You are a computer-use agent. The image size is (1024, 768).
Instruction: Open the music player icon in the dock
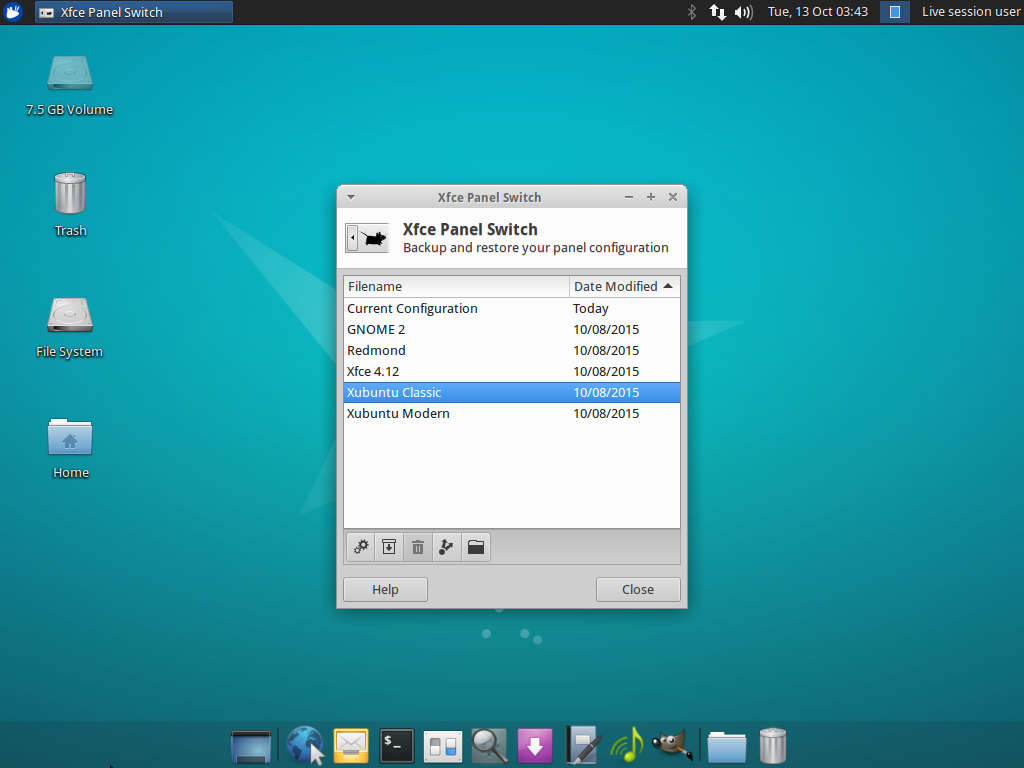pyautogui.click(x=627, y=745)
